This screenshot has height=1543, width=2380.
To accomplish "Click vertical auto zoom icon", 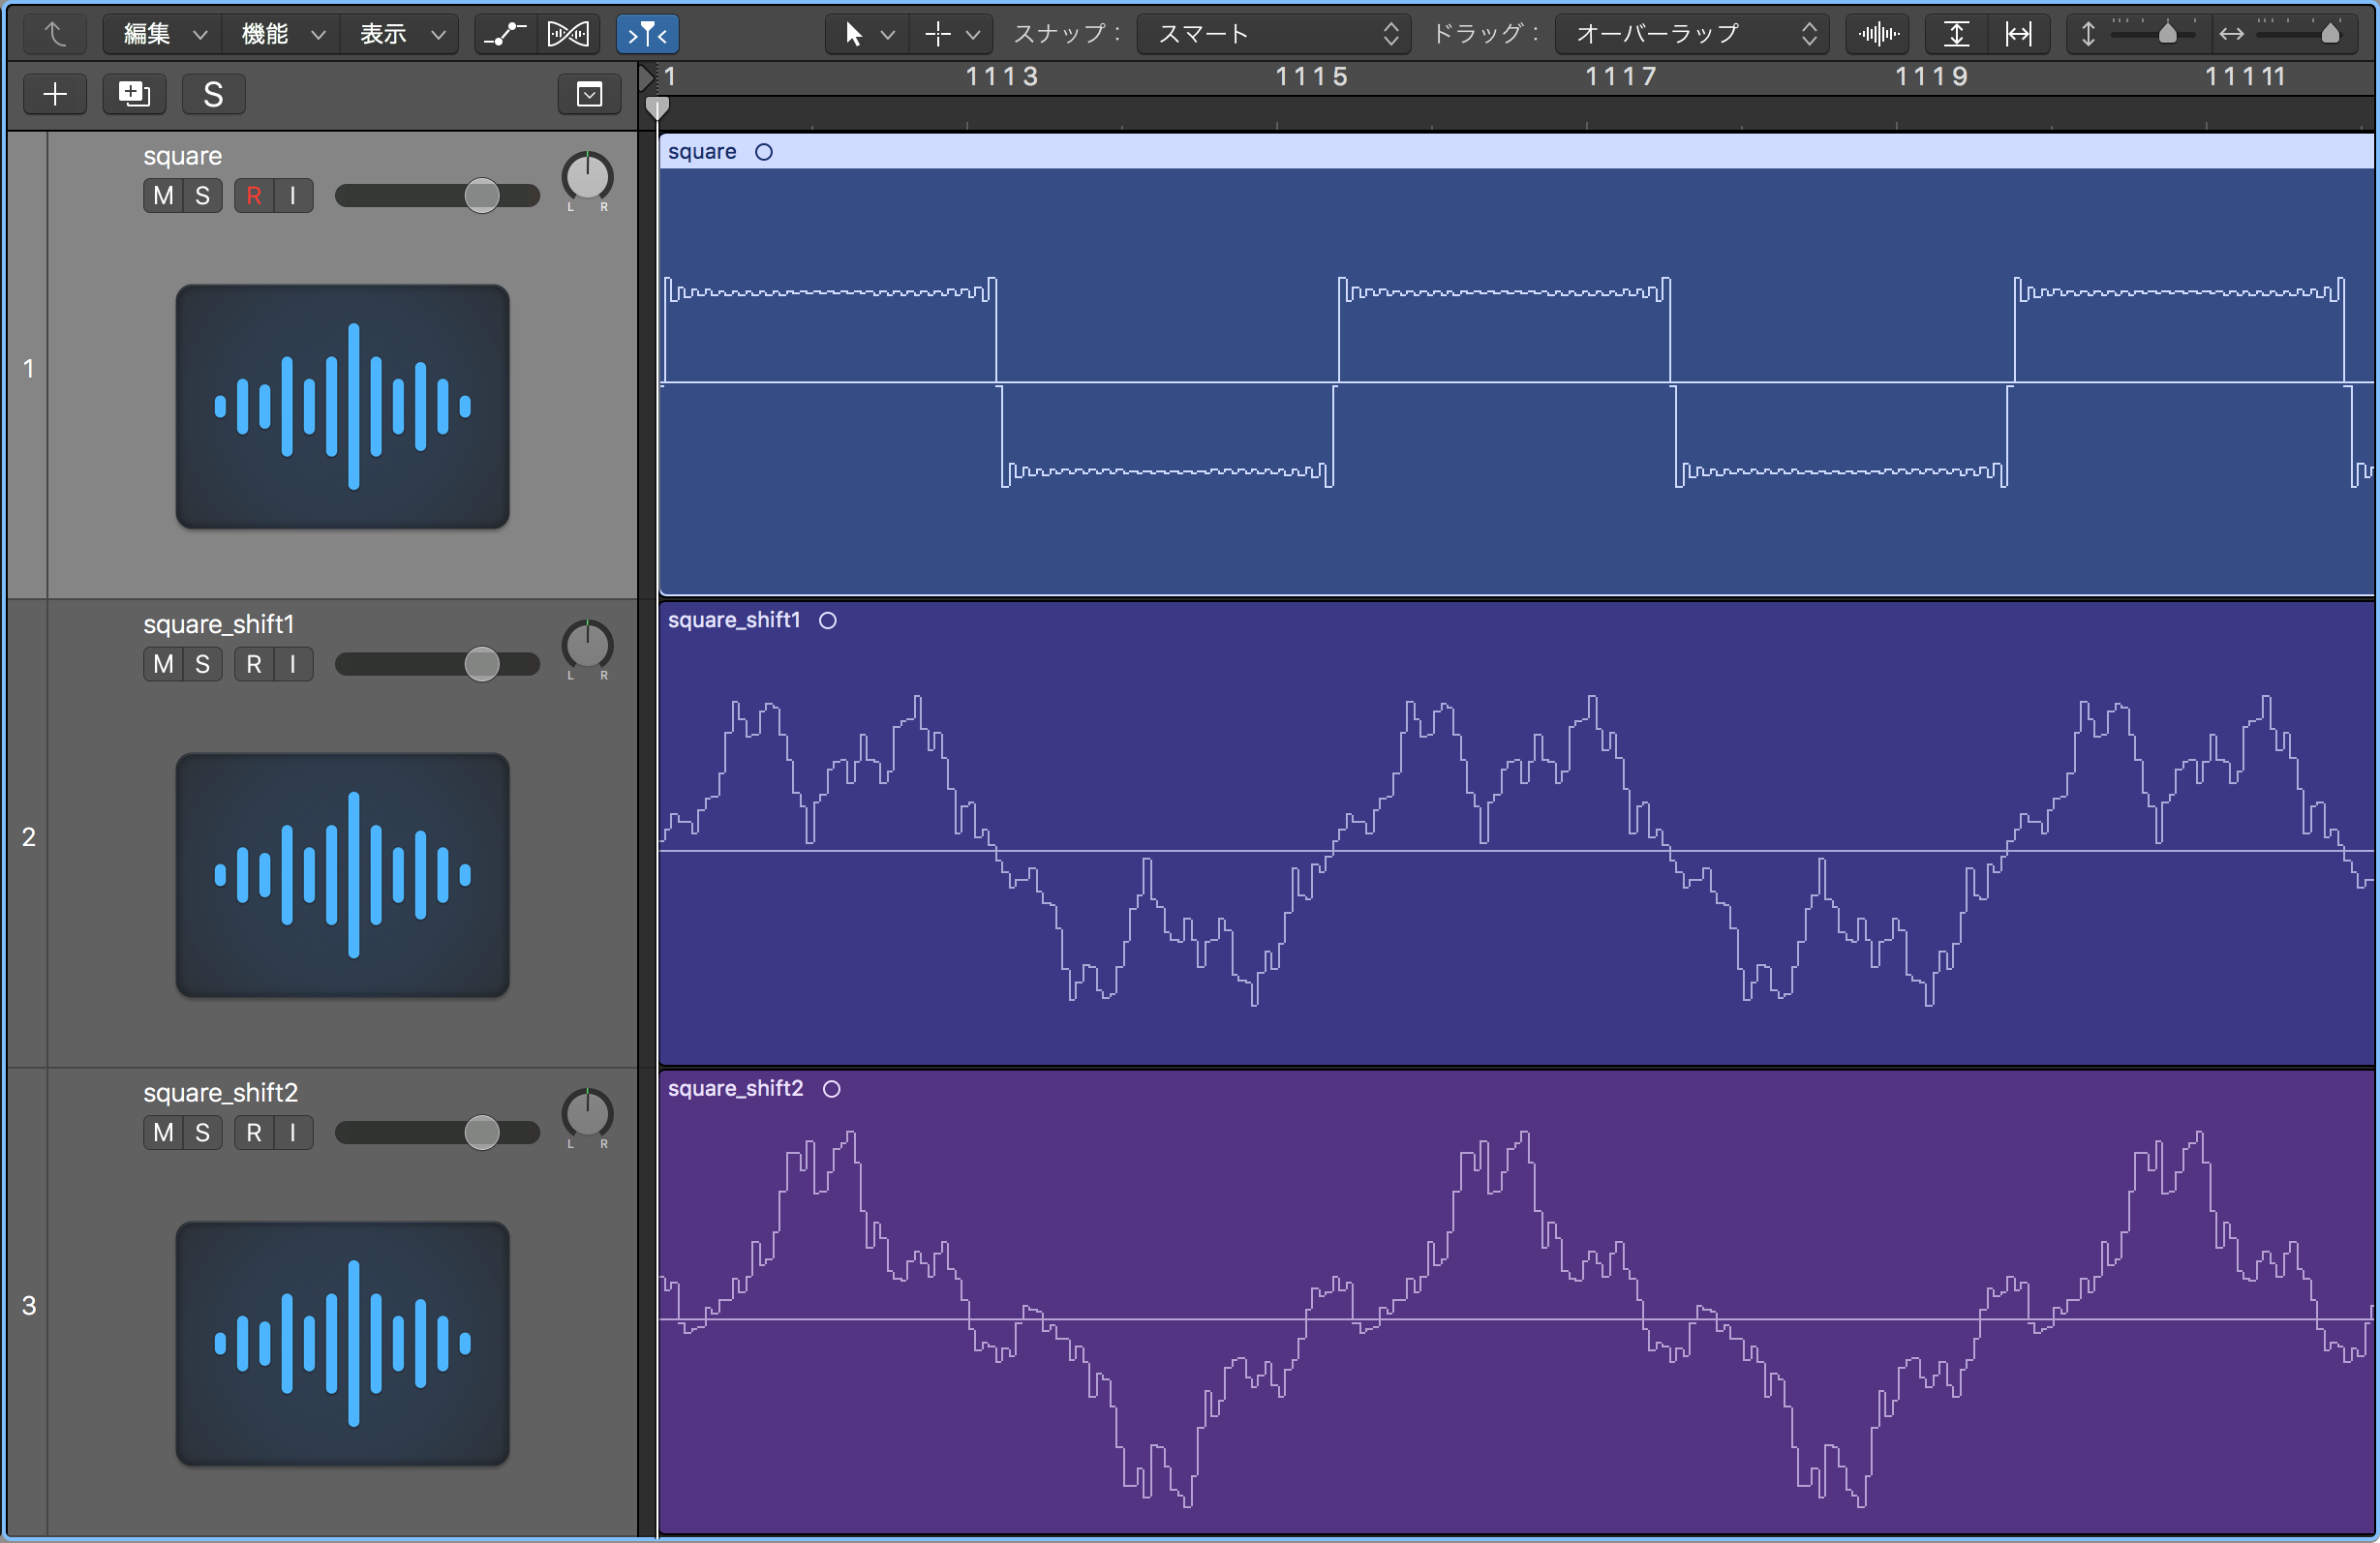I will 1956,34.
